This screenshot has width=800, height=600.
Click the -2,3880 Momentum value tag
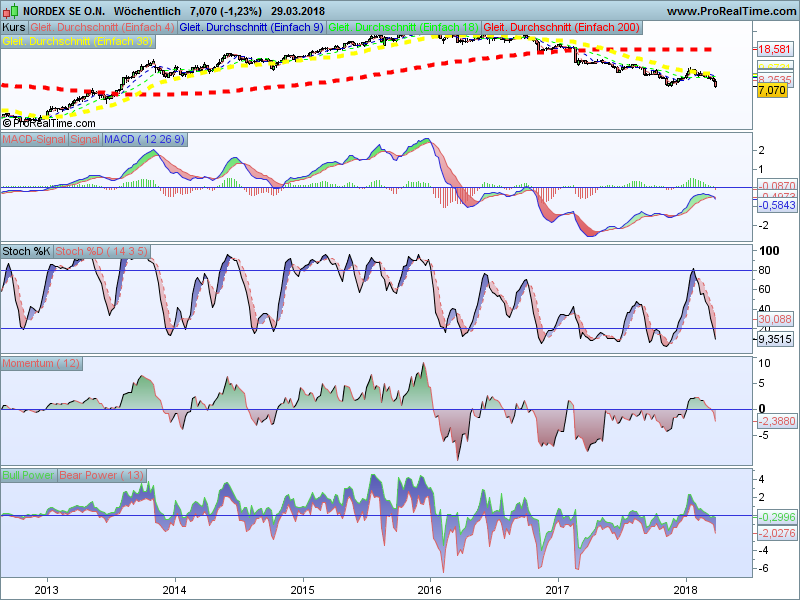coord(776,421)
